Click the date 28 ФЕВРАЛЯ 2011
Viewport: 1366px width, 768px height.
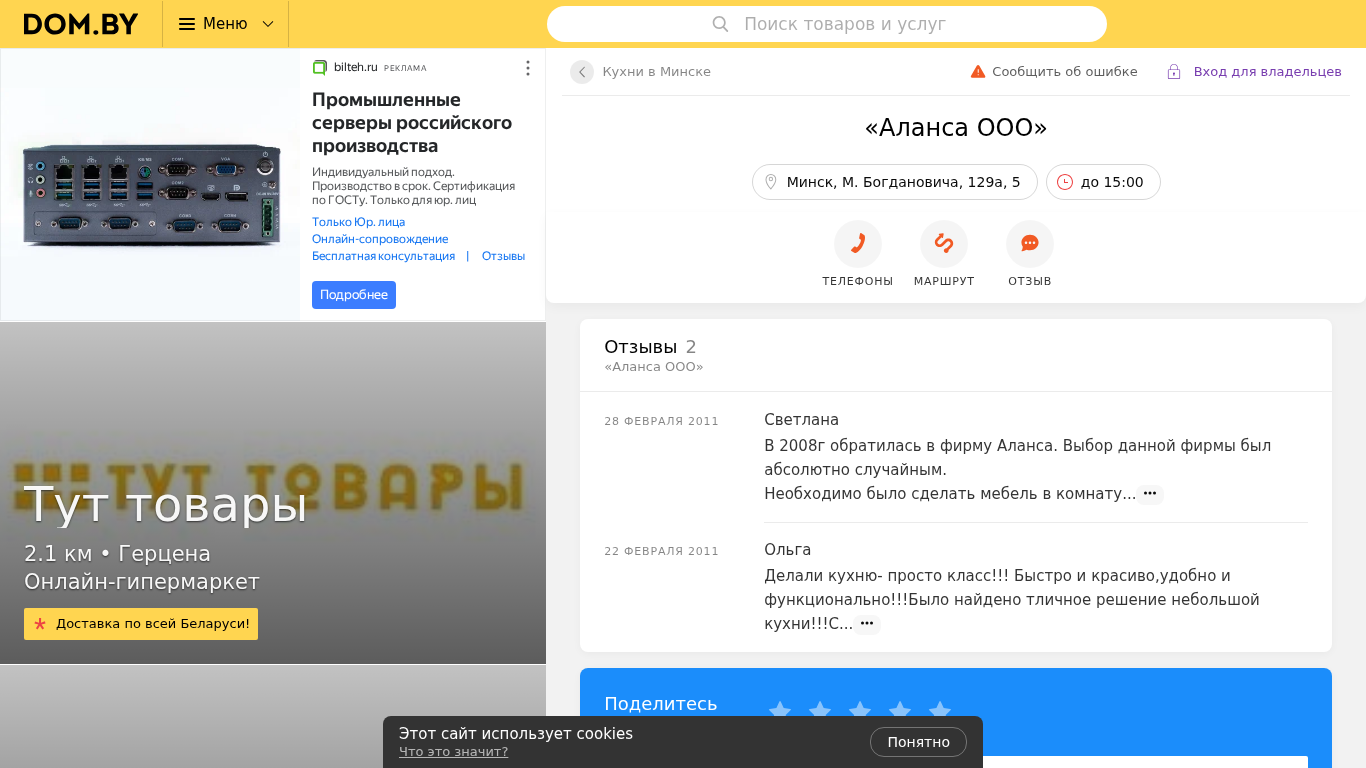click(x=661, y=421)
